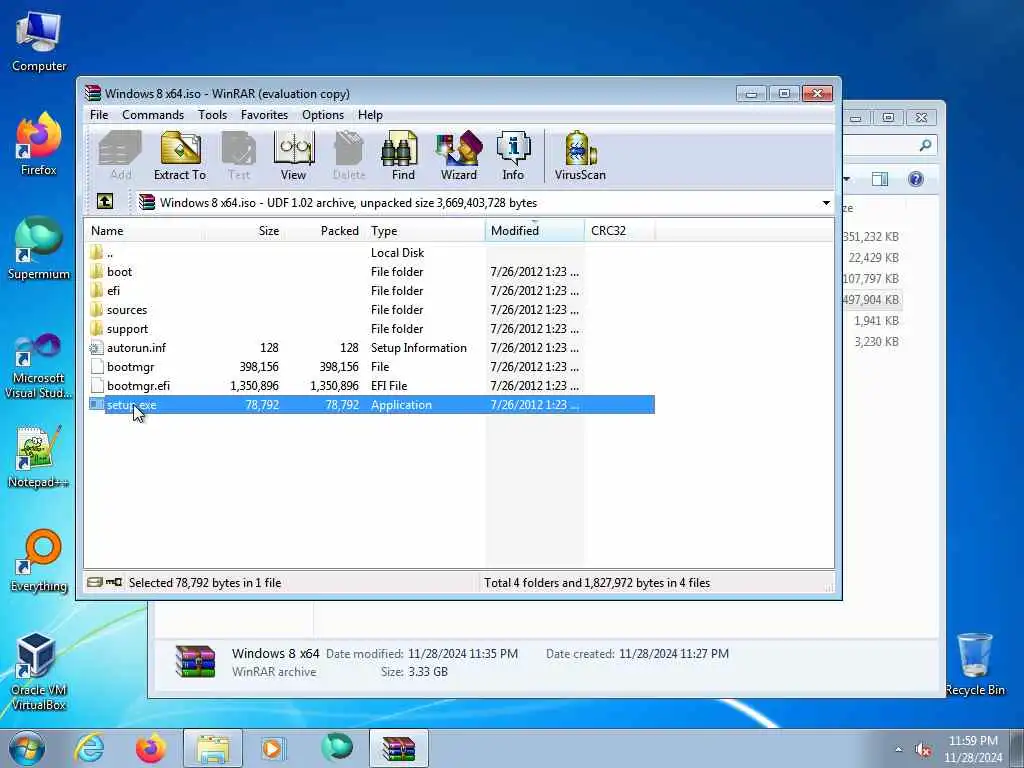The width and height of the screenshot is (1024, 768).
Task: Show archive Info
Action: (x=513, y=155)
